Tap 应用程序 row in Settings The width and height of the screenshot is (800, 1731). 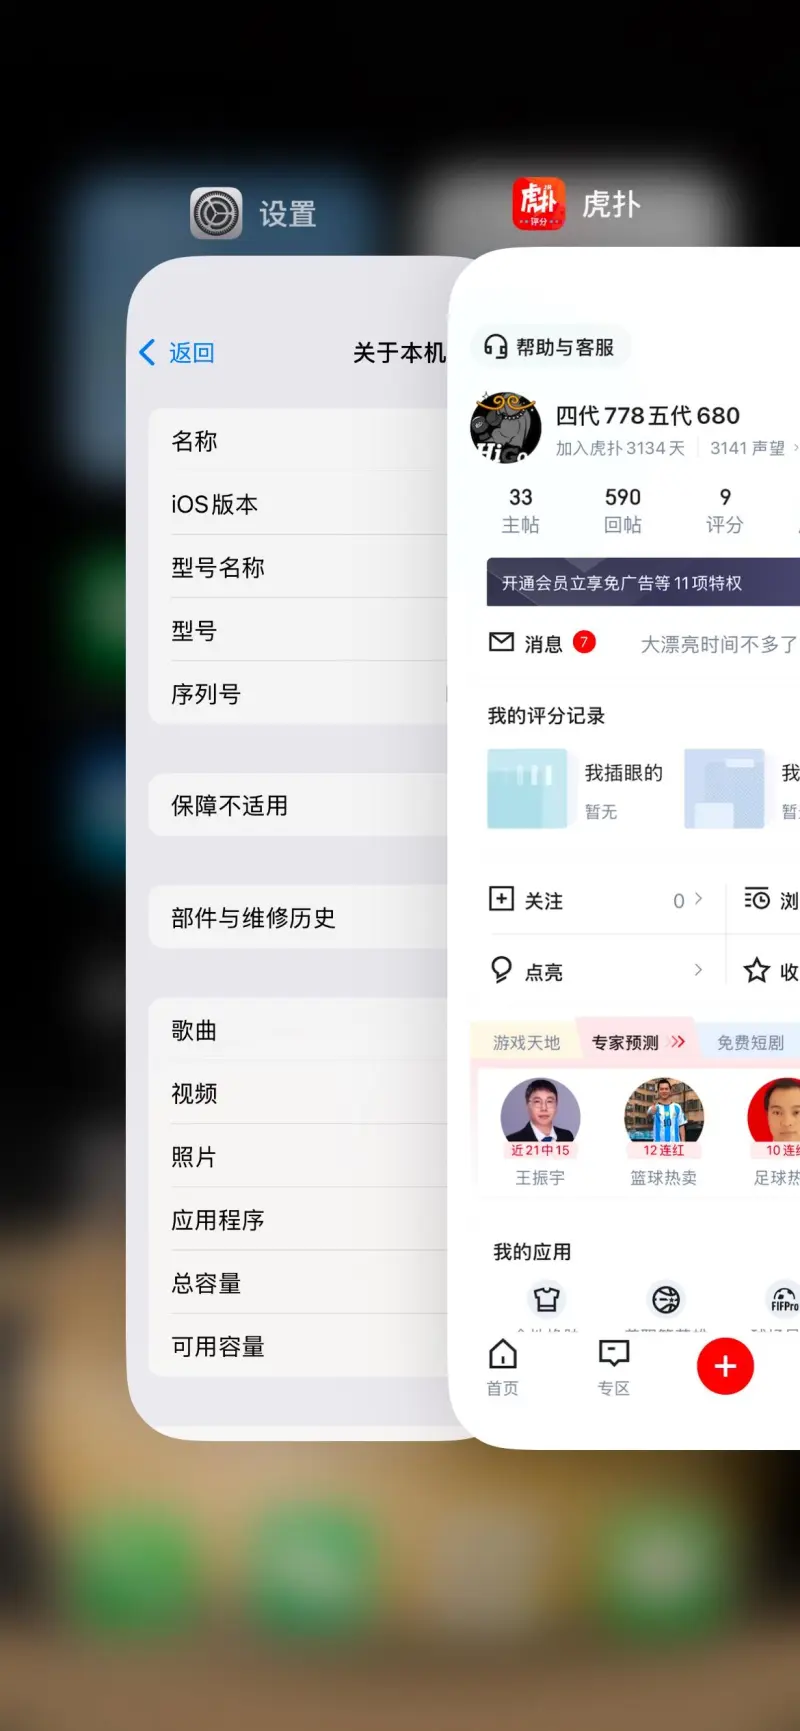click(x=298, y=1218)
